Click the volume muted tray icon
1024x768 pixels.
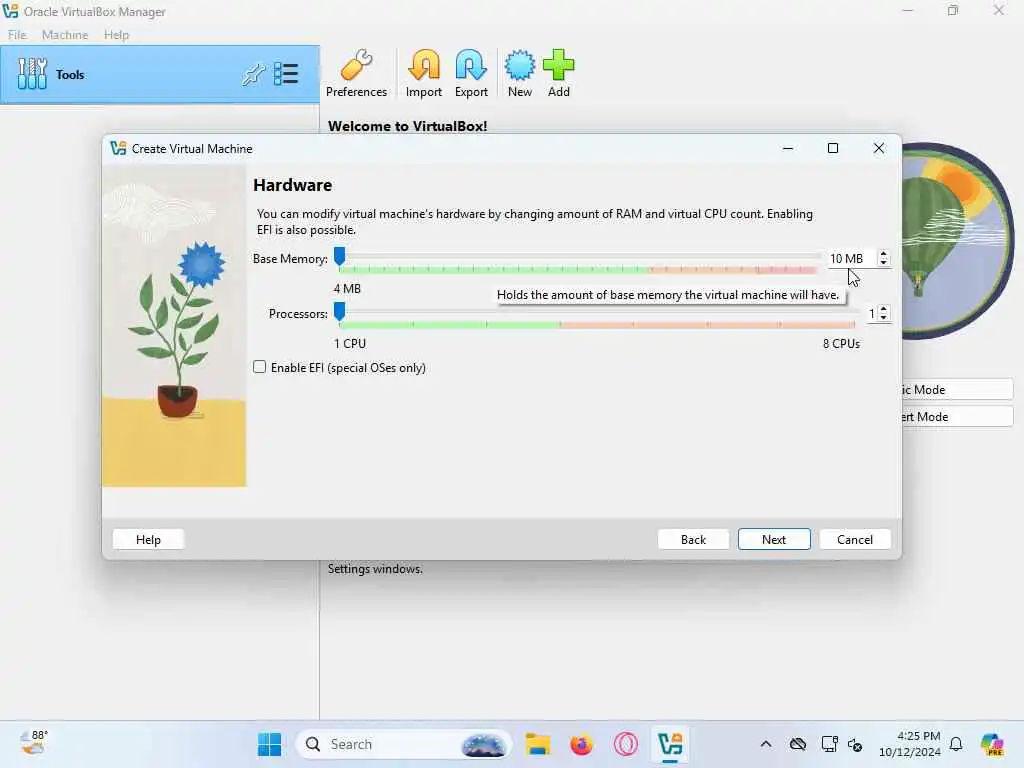coord(856,744)
